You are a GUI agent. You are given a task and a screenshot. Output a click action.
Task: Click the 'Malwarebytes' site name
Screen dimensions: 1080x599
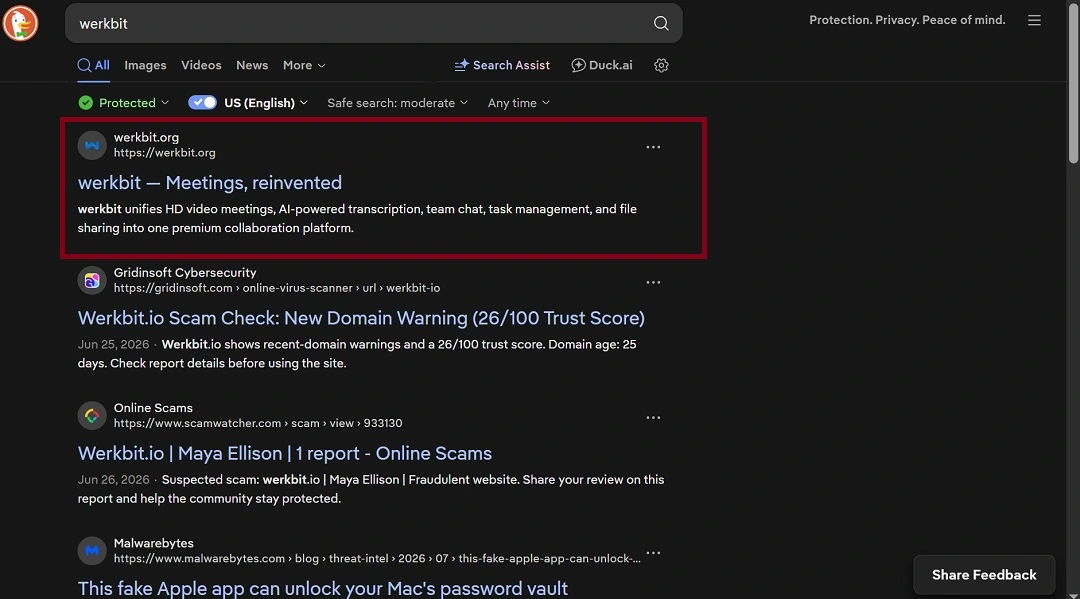[154, 543]
